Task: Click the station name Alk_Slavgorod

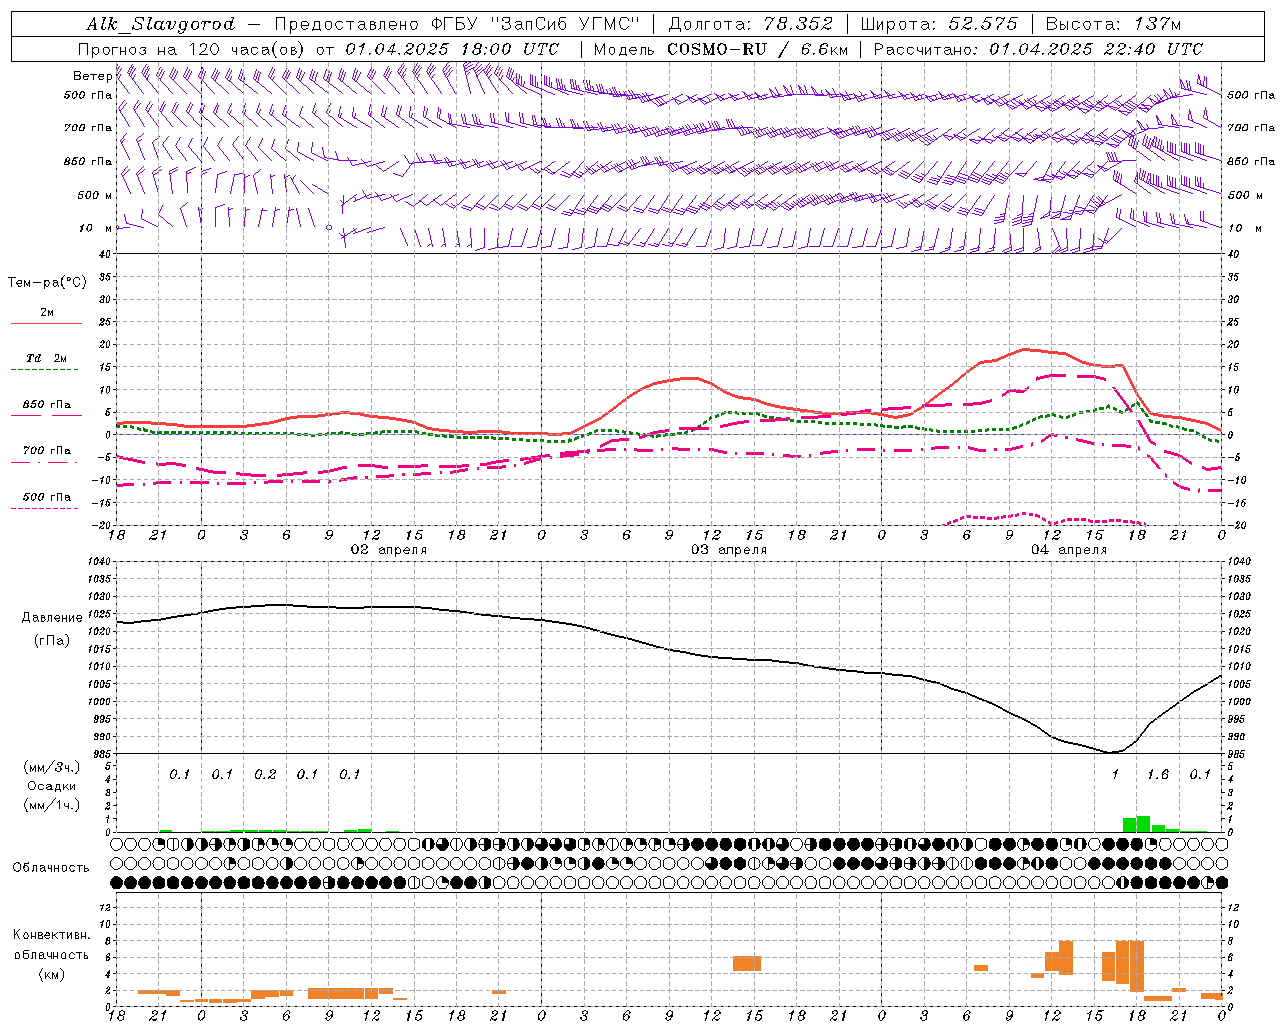Action: (160, 24)
